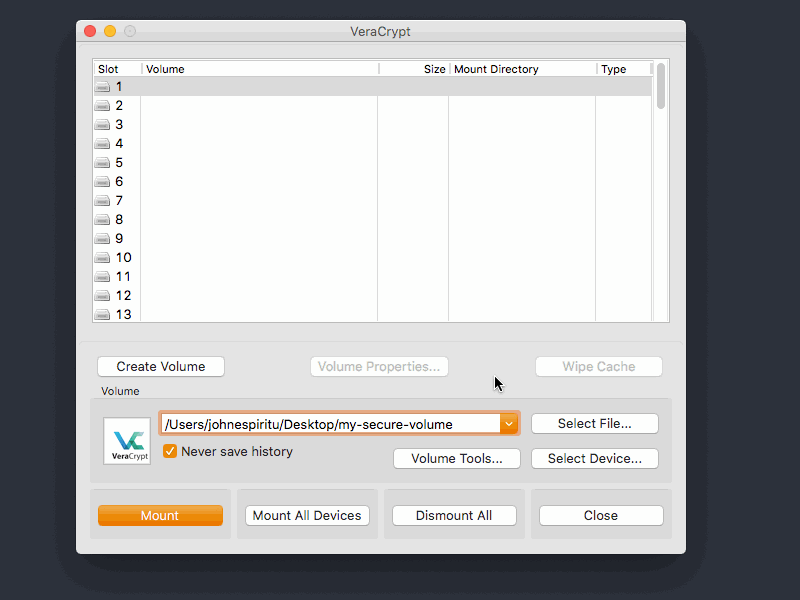Select slot number 1 in list
Viewport: 800px width, 600px height.
point(372,87)
